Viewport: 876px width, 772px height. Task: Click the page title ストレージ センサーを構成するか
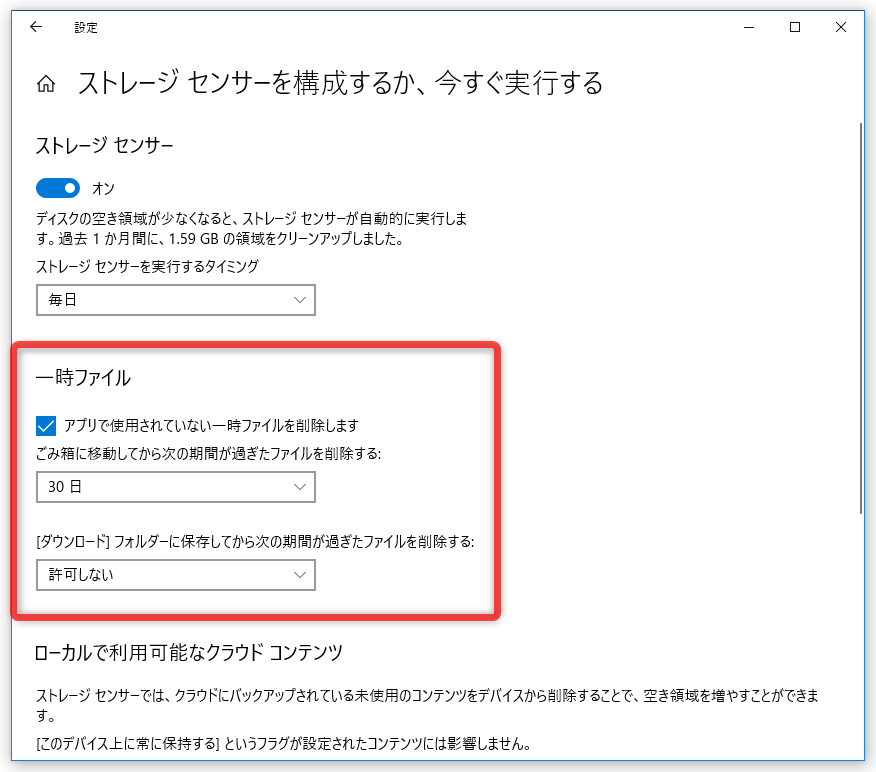coord(341,83)
